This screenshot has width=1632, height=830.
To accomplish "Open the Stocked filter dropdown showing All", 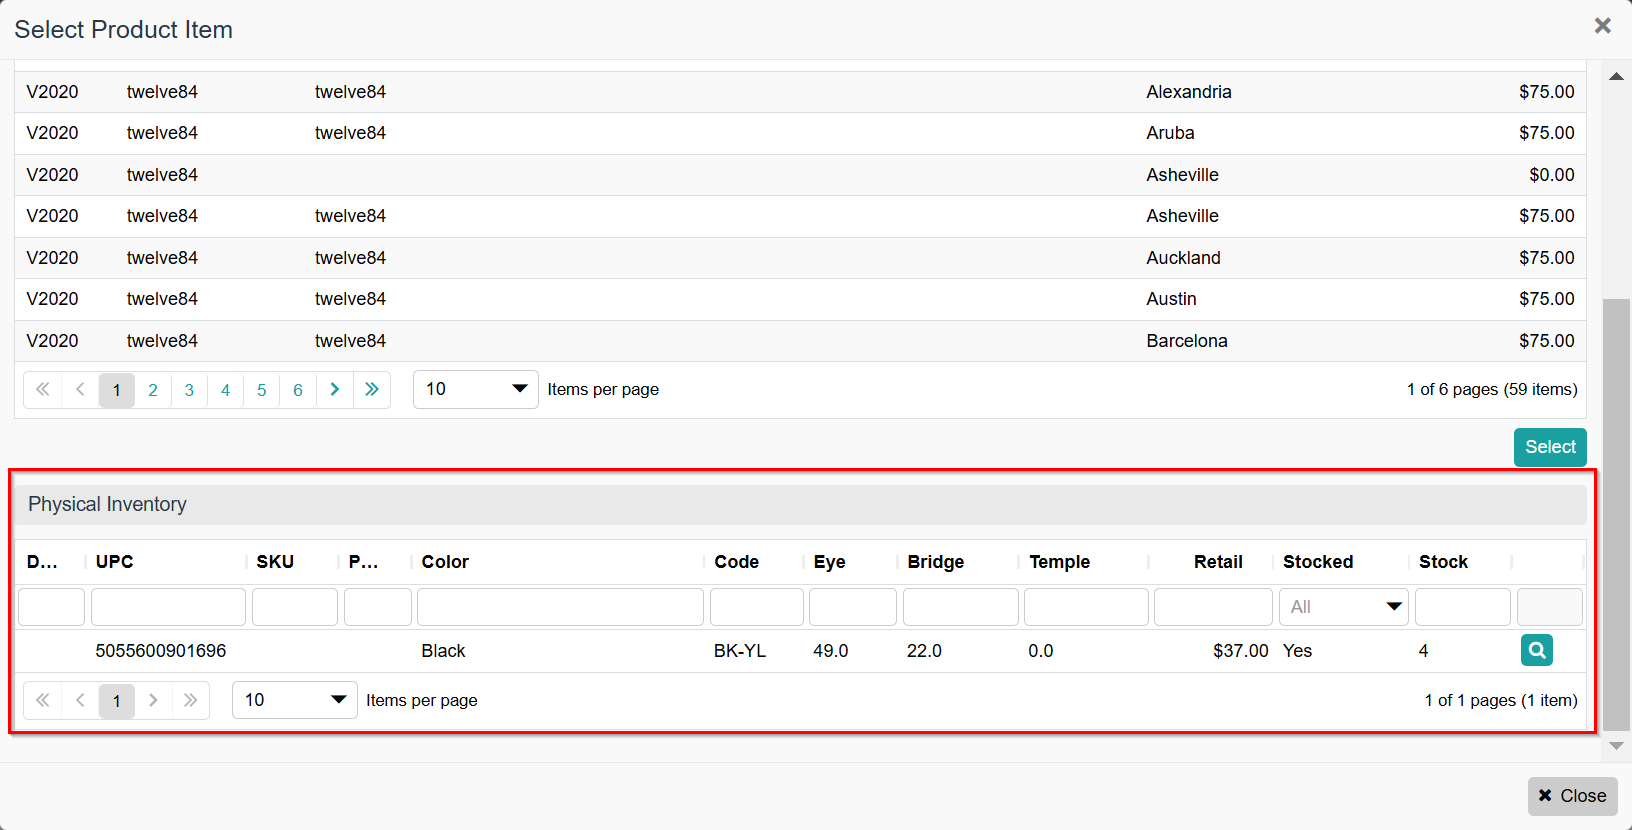I will (1343, 607).
